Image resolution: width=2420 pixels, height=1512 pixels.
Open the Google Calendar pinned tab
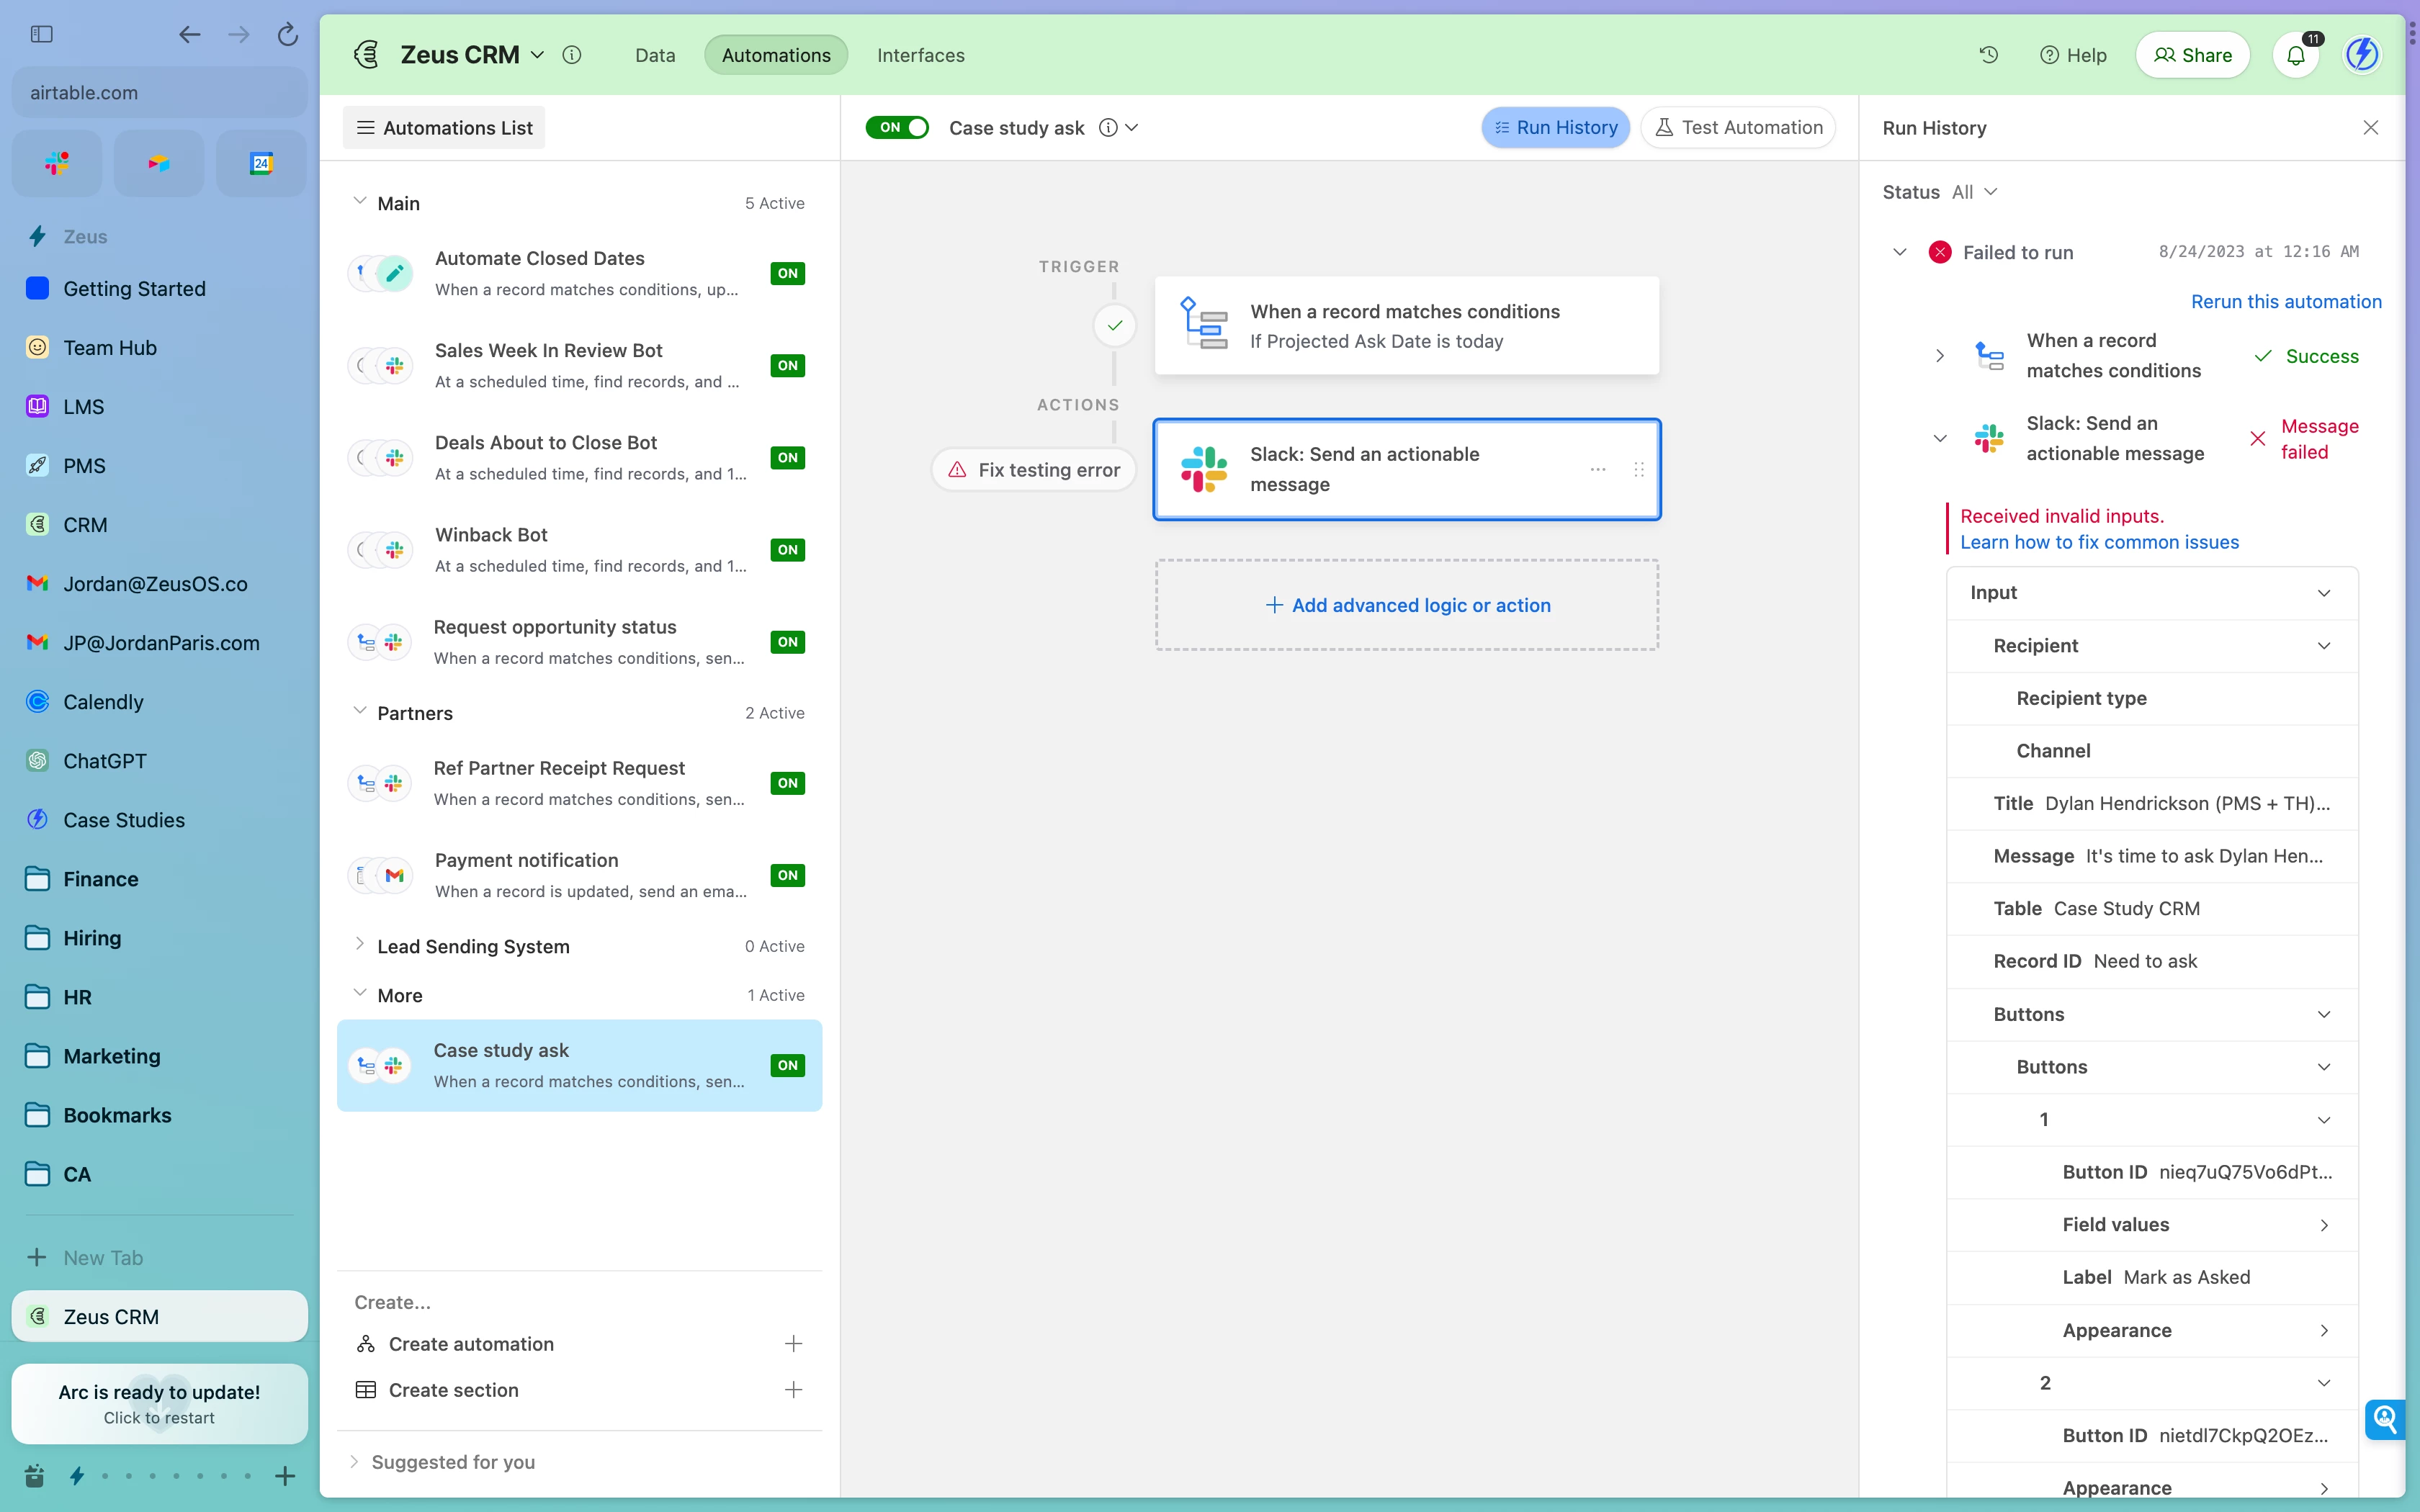[x=261, y=163]
